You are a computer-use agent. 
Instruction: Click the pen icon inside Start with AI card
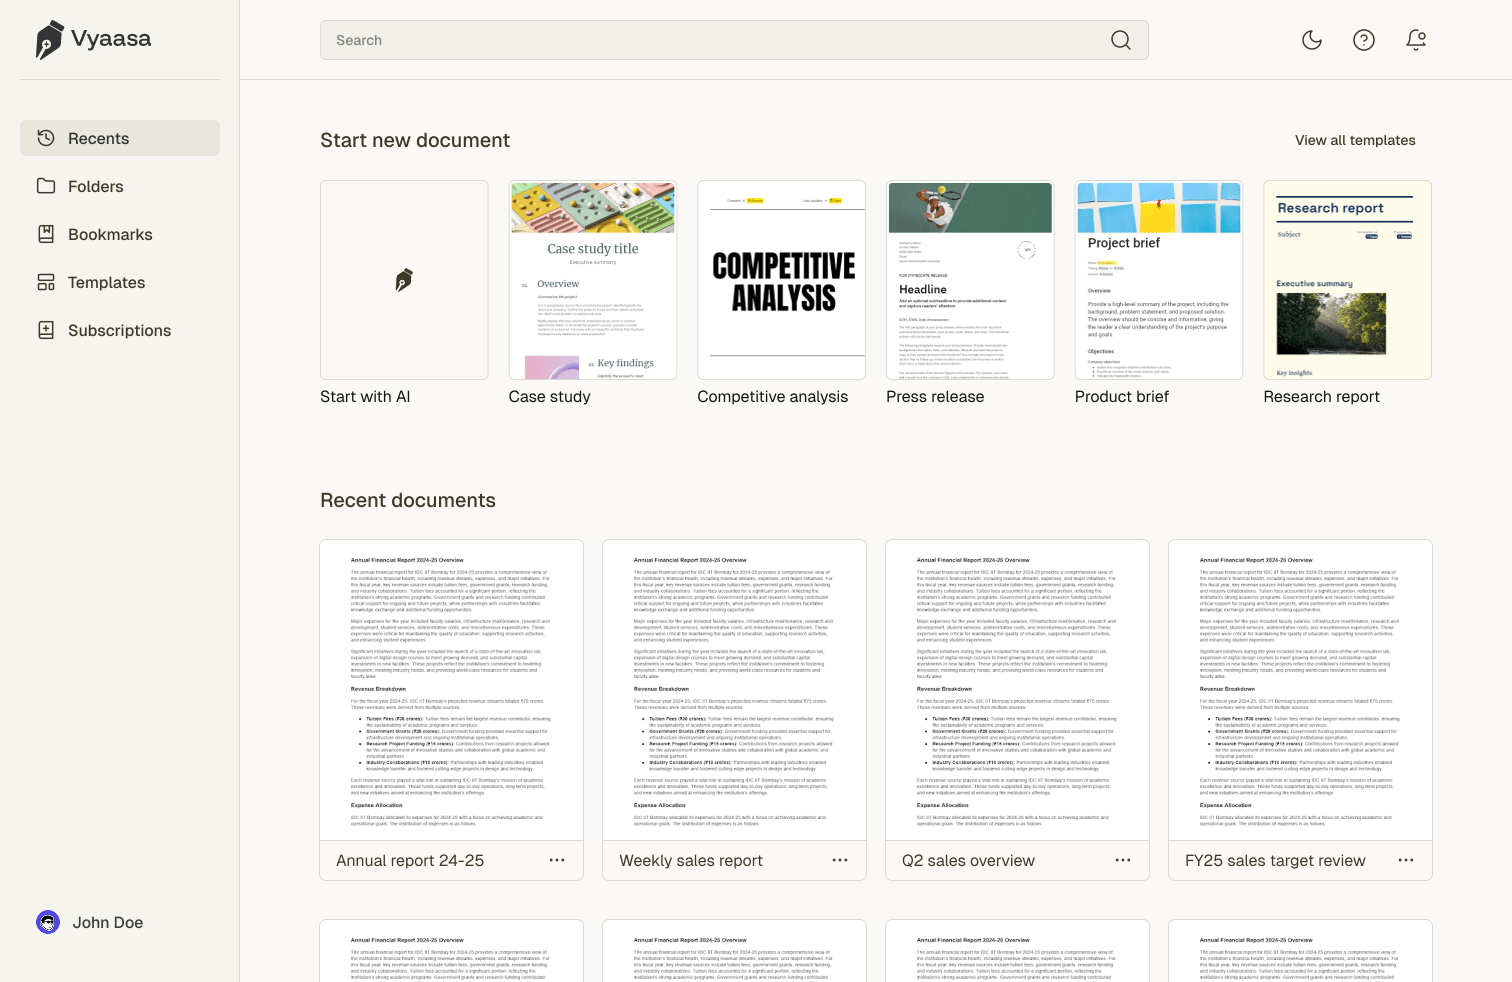click(404, 280)
